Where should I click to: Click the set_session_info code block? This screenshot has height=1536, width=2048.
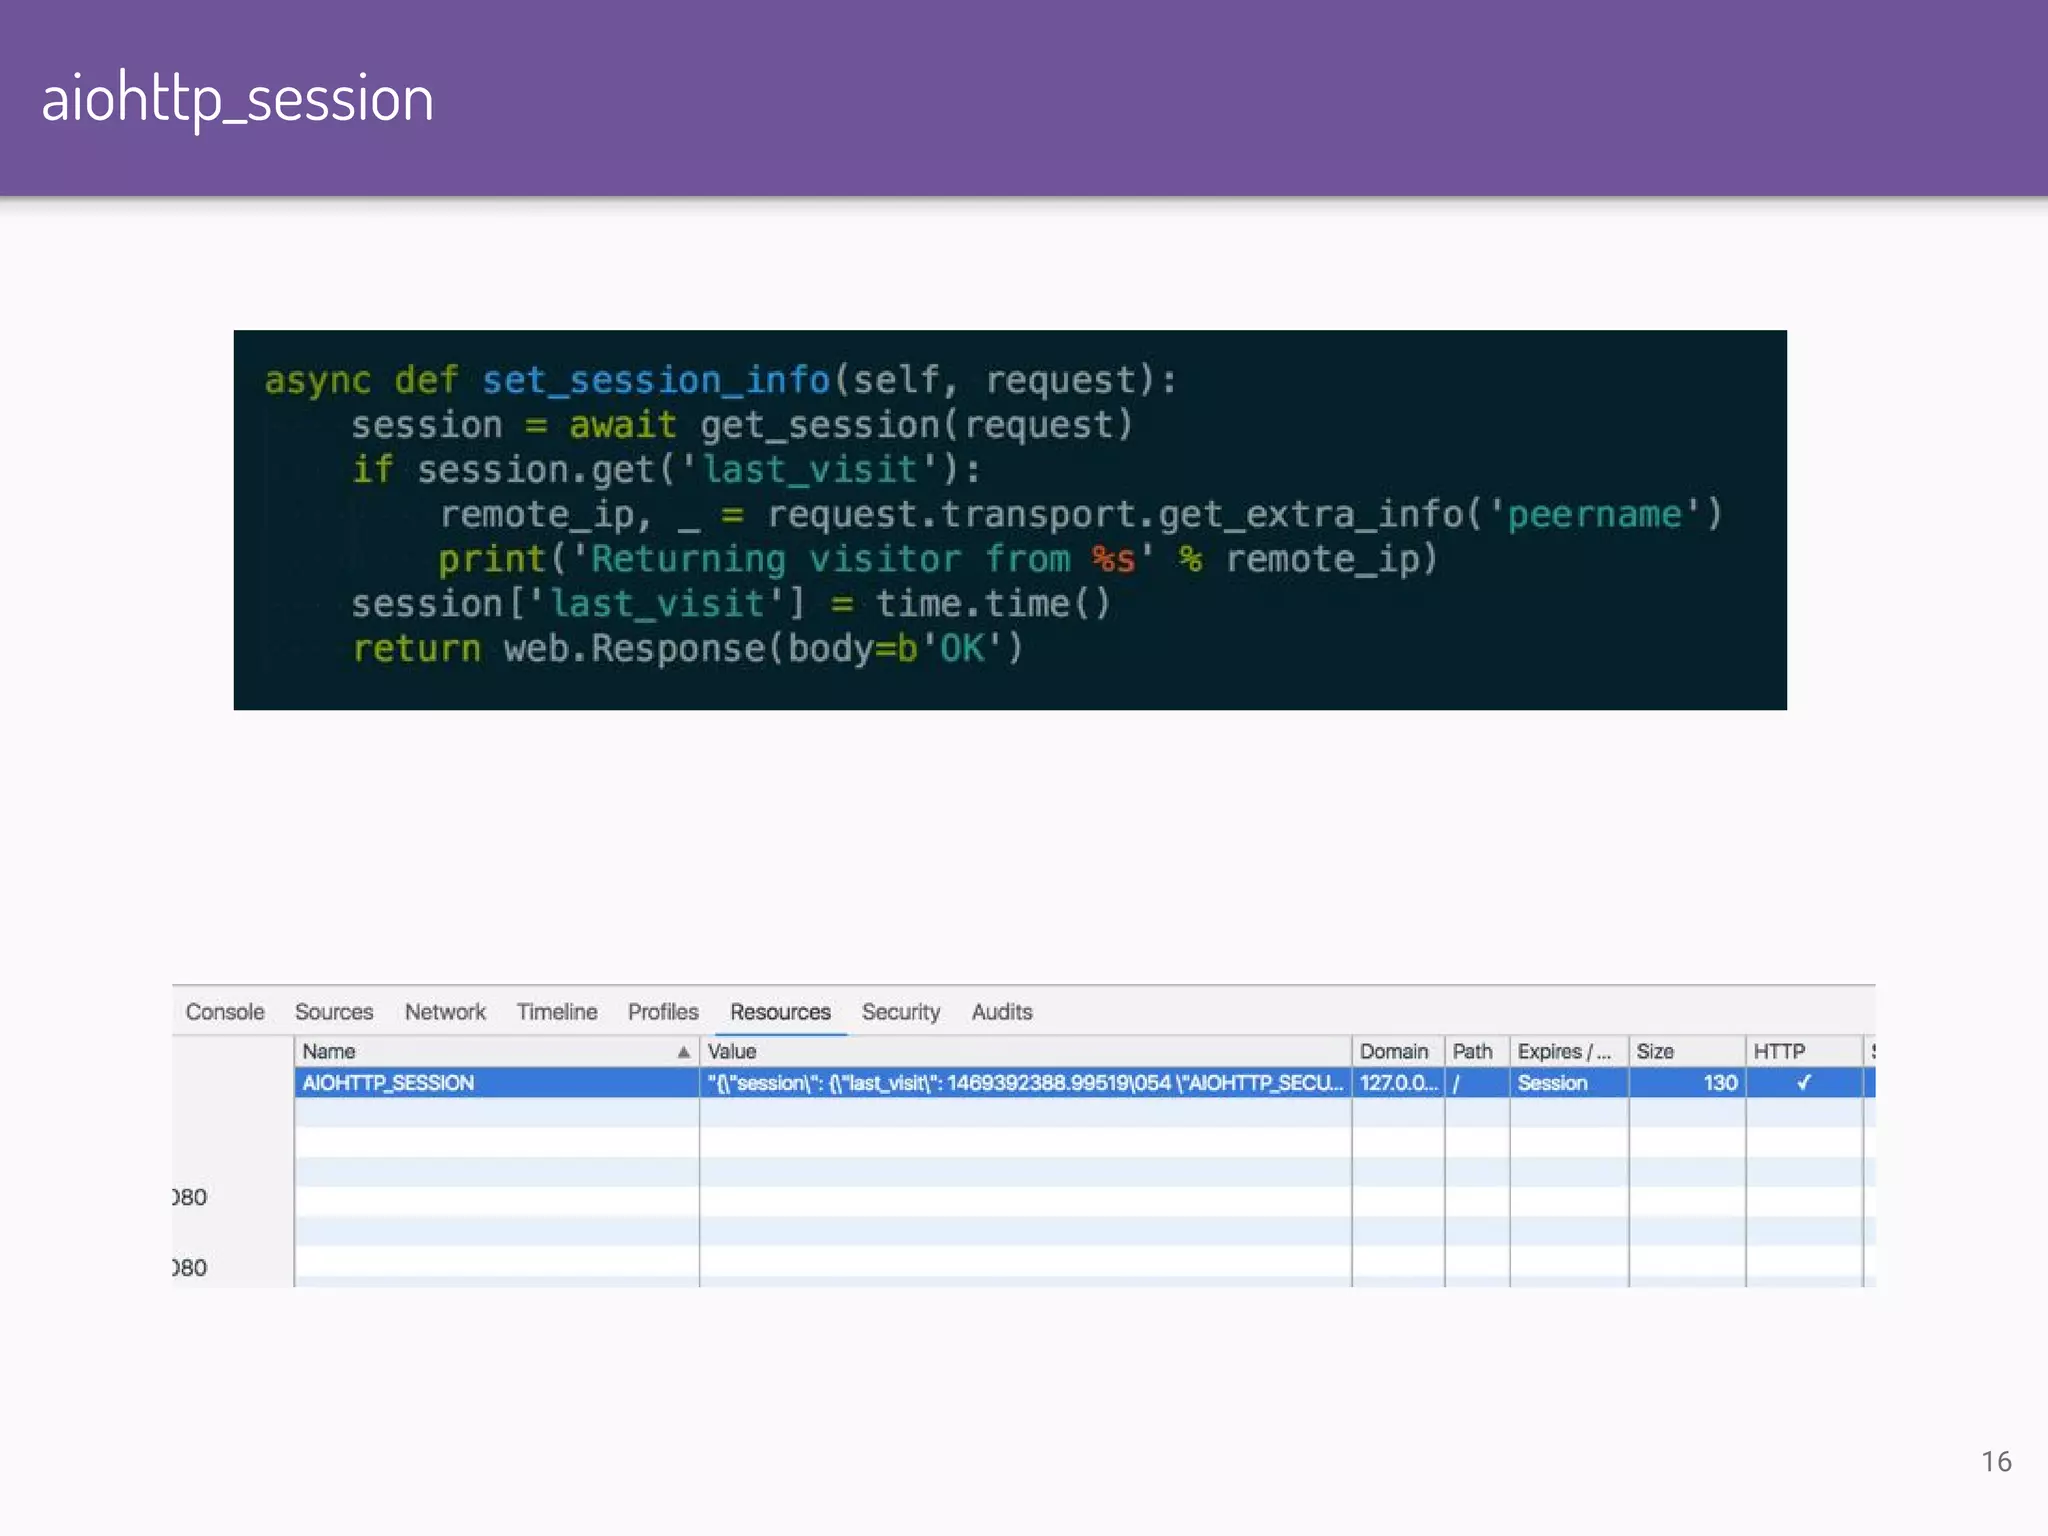1010,520
